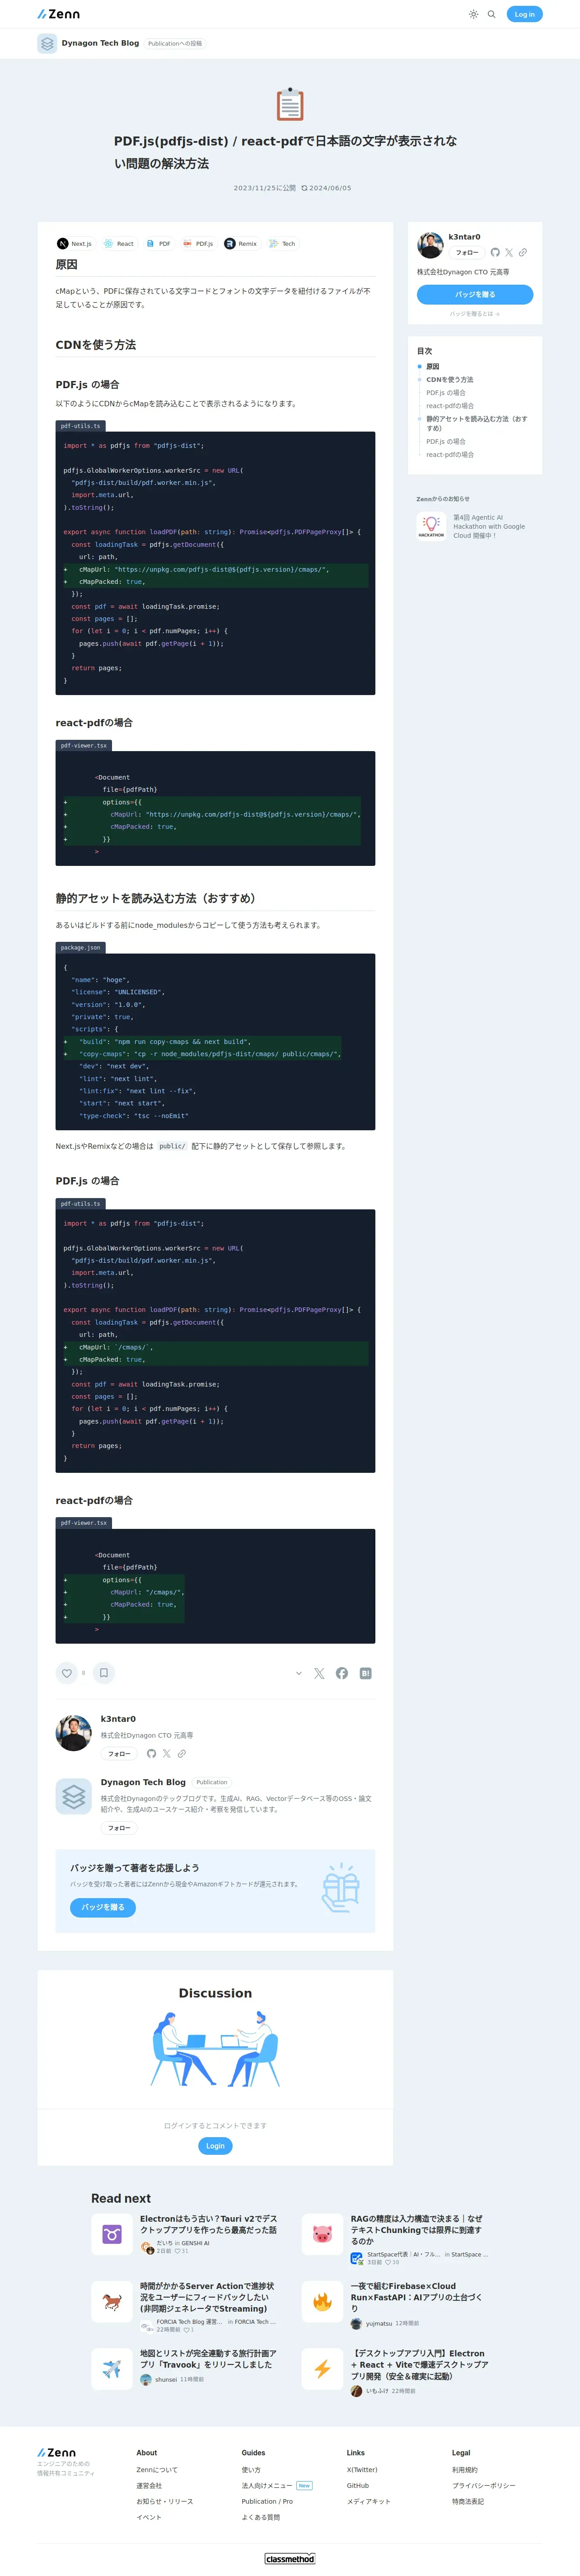Jump to 静的アセットを読み込む方法 in table of contents
The width and height of the screenshot is (580, 2576).
pyautogui.click(x=477, y=423)
